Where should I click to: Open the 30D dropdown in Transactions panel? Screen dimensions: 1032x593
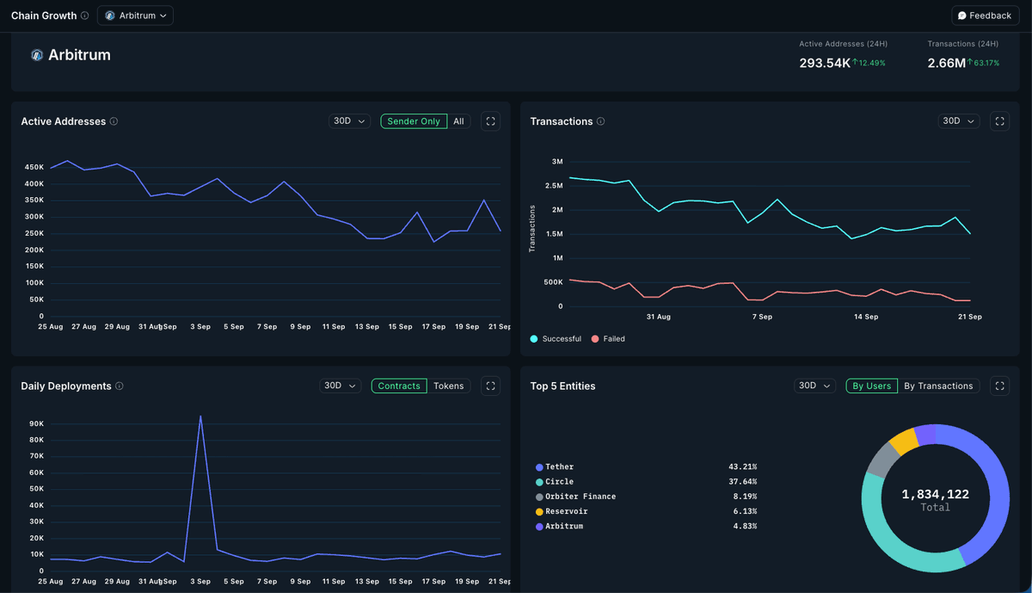(x=958, y=121)
